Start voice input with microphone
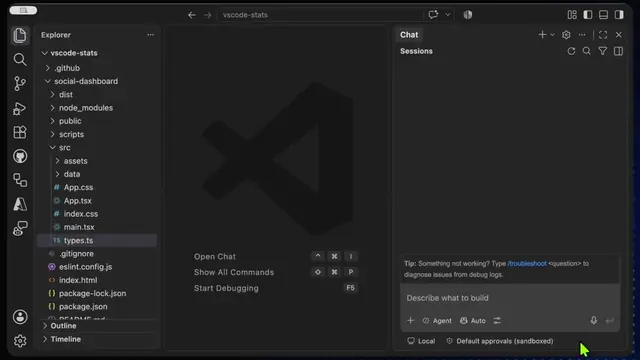Image resolution: width=640 pixels, height=360 pixels. pyautogui.click(x=593, y=320)
